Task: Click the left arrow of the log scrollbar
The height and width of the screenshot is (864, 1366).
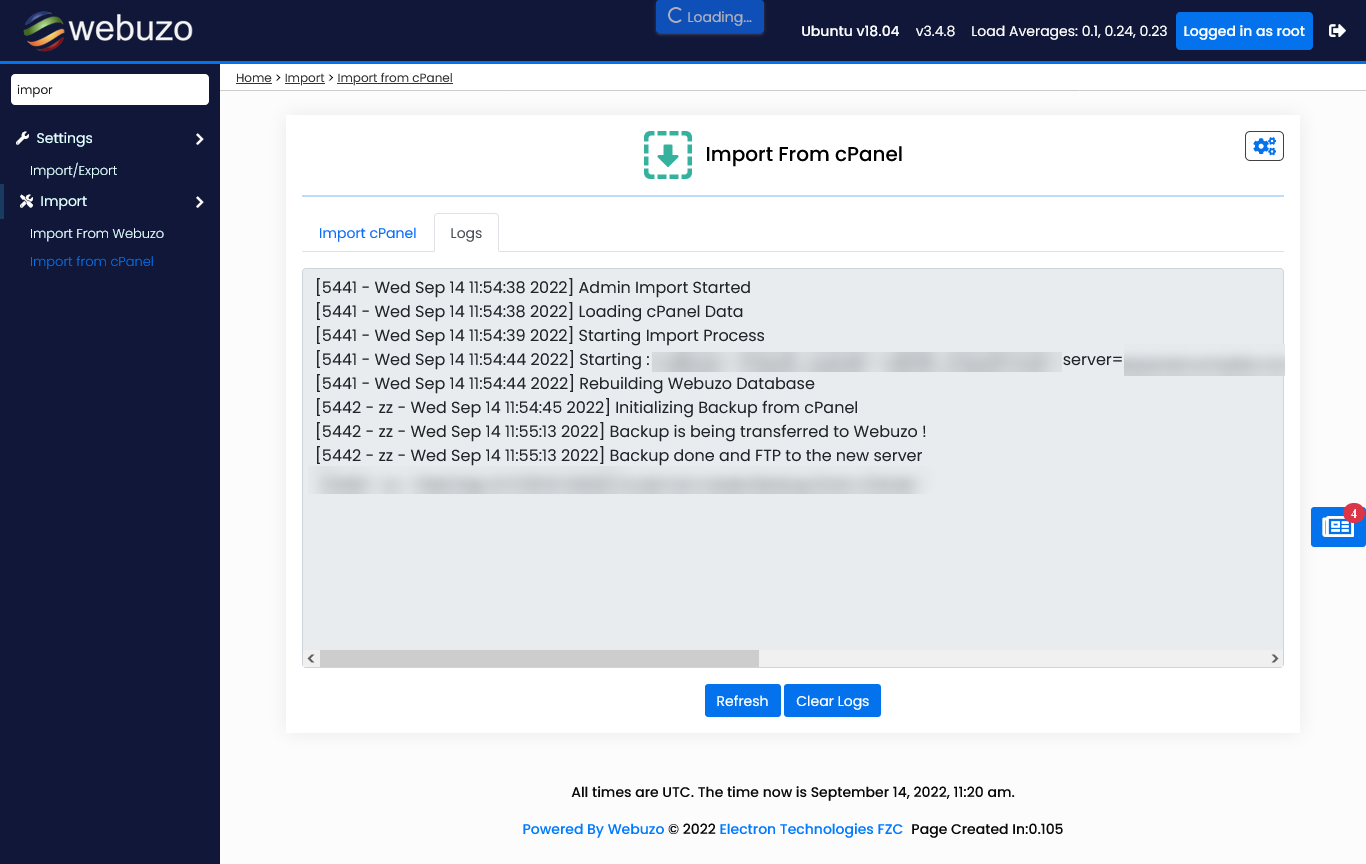Action: coord(310,658)
